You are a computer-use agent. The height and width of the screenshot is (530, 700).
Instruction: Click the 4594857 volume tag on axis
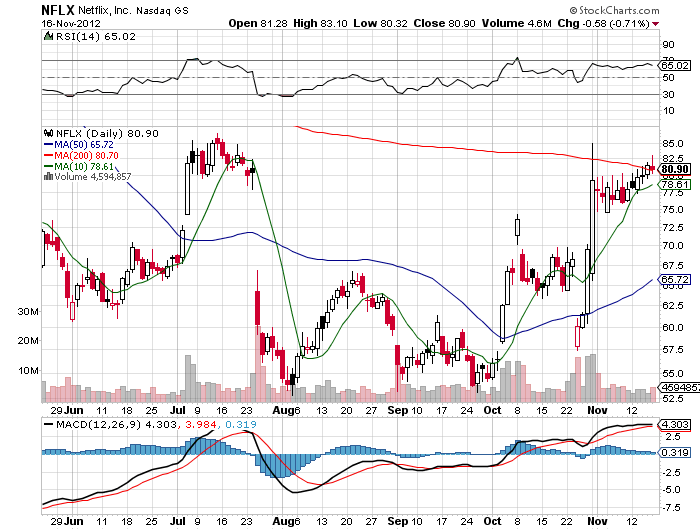679,387
